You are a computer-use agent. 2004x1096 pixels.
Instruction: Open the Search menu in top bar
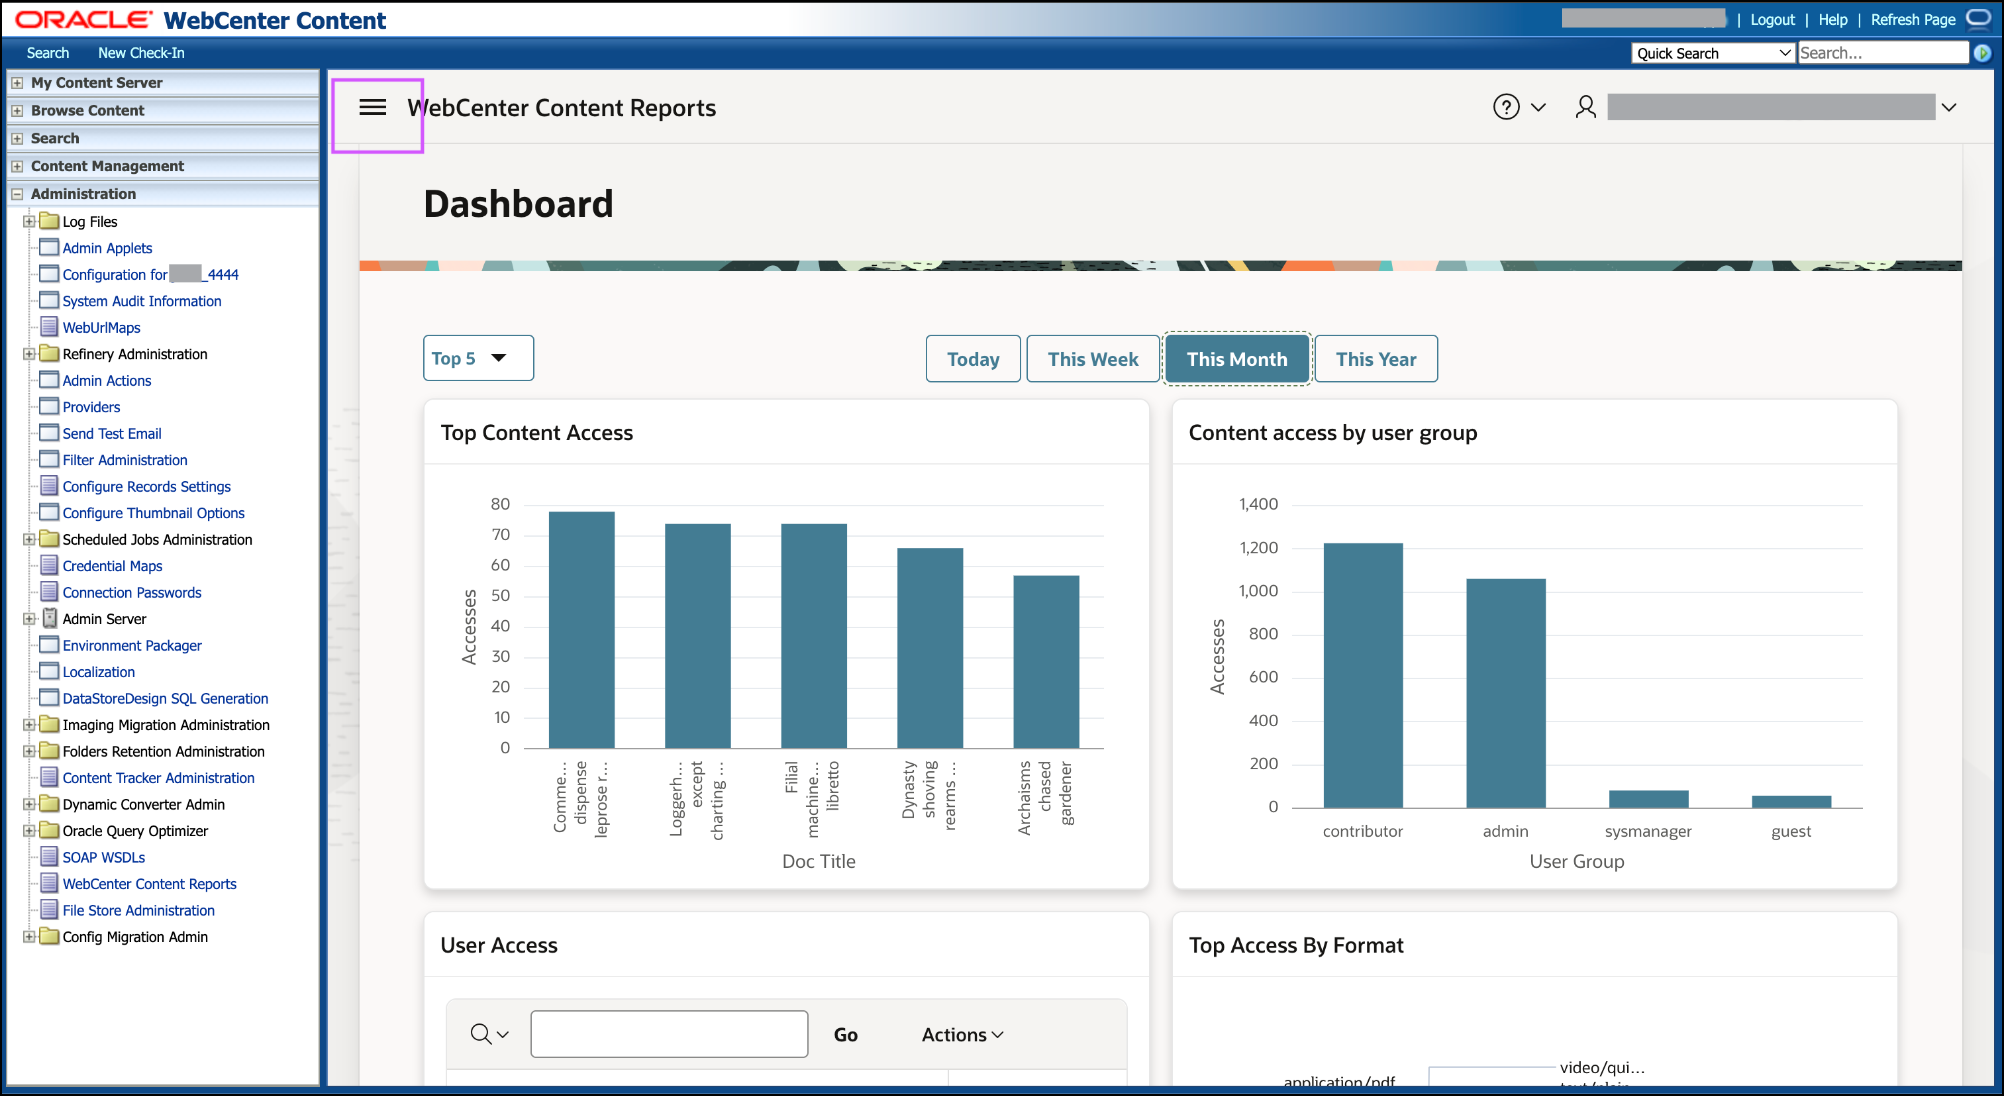click(x=48, y=53)
